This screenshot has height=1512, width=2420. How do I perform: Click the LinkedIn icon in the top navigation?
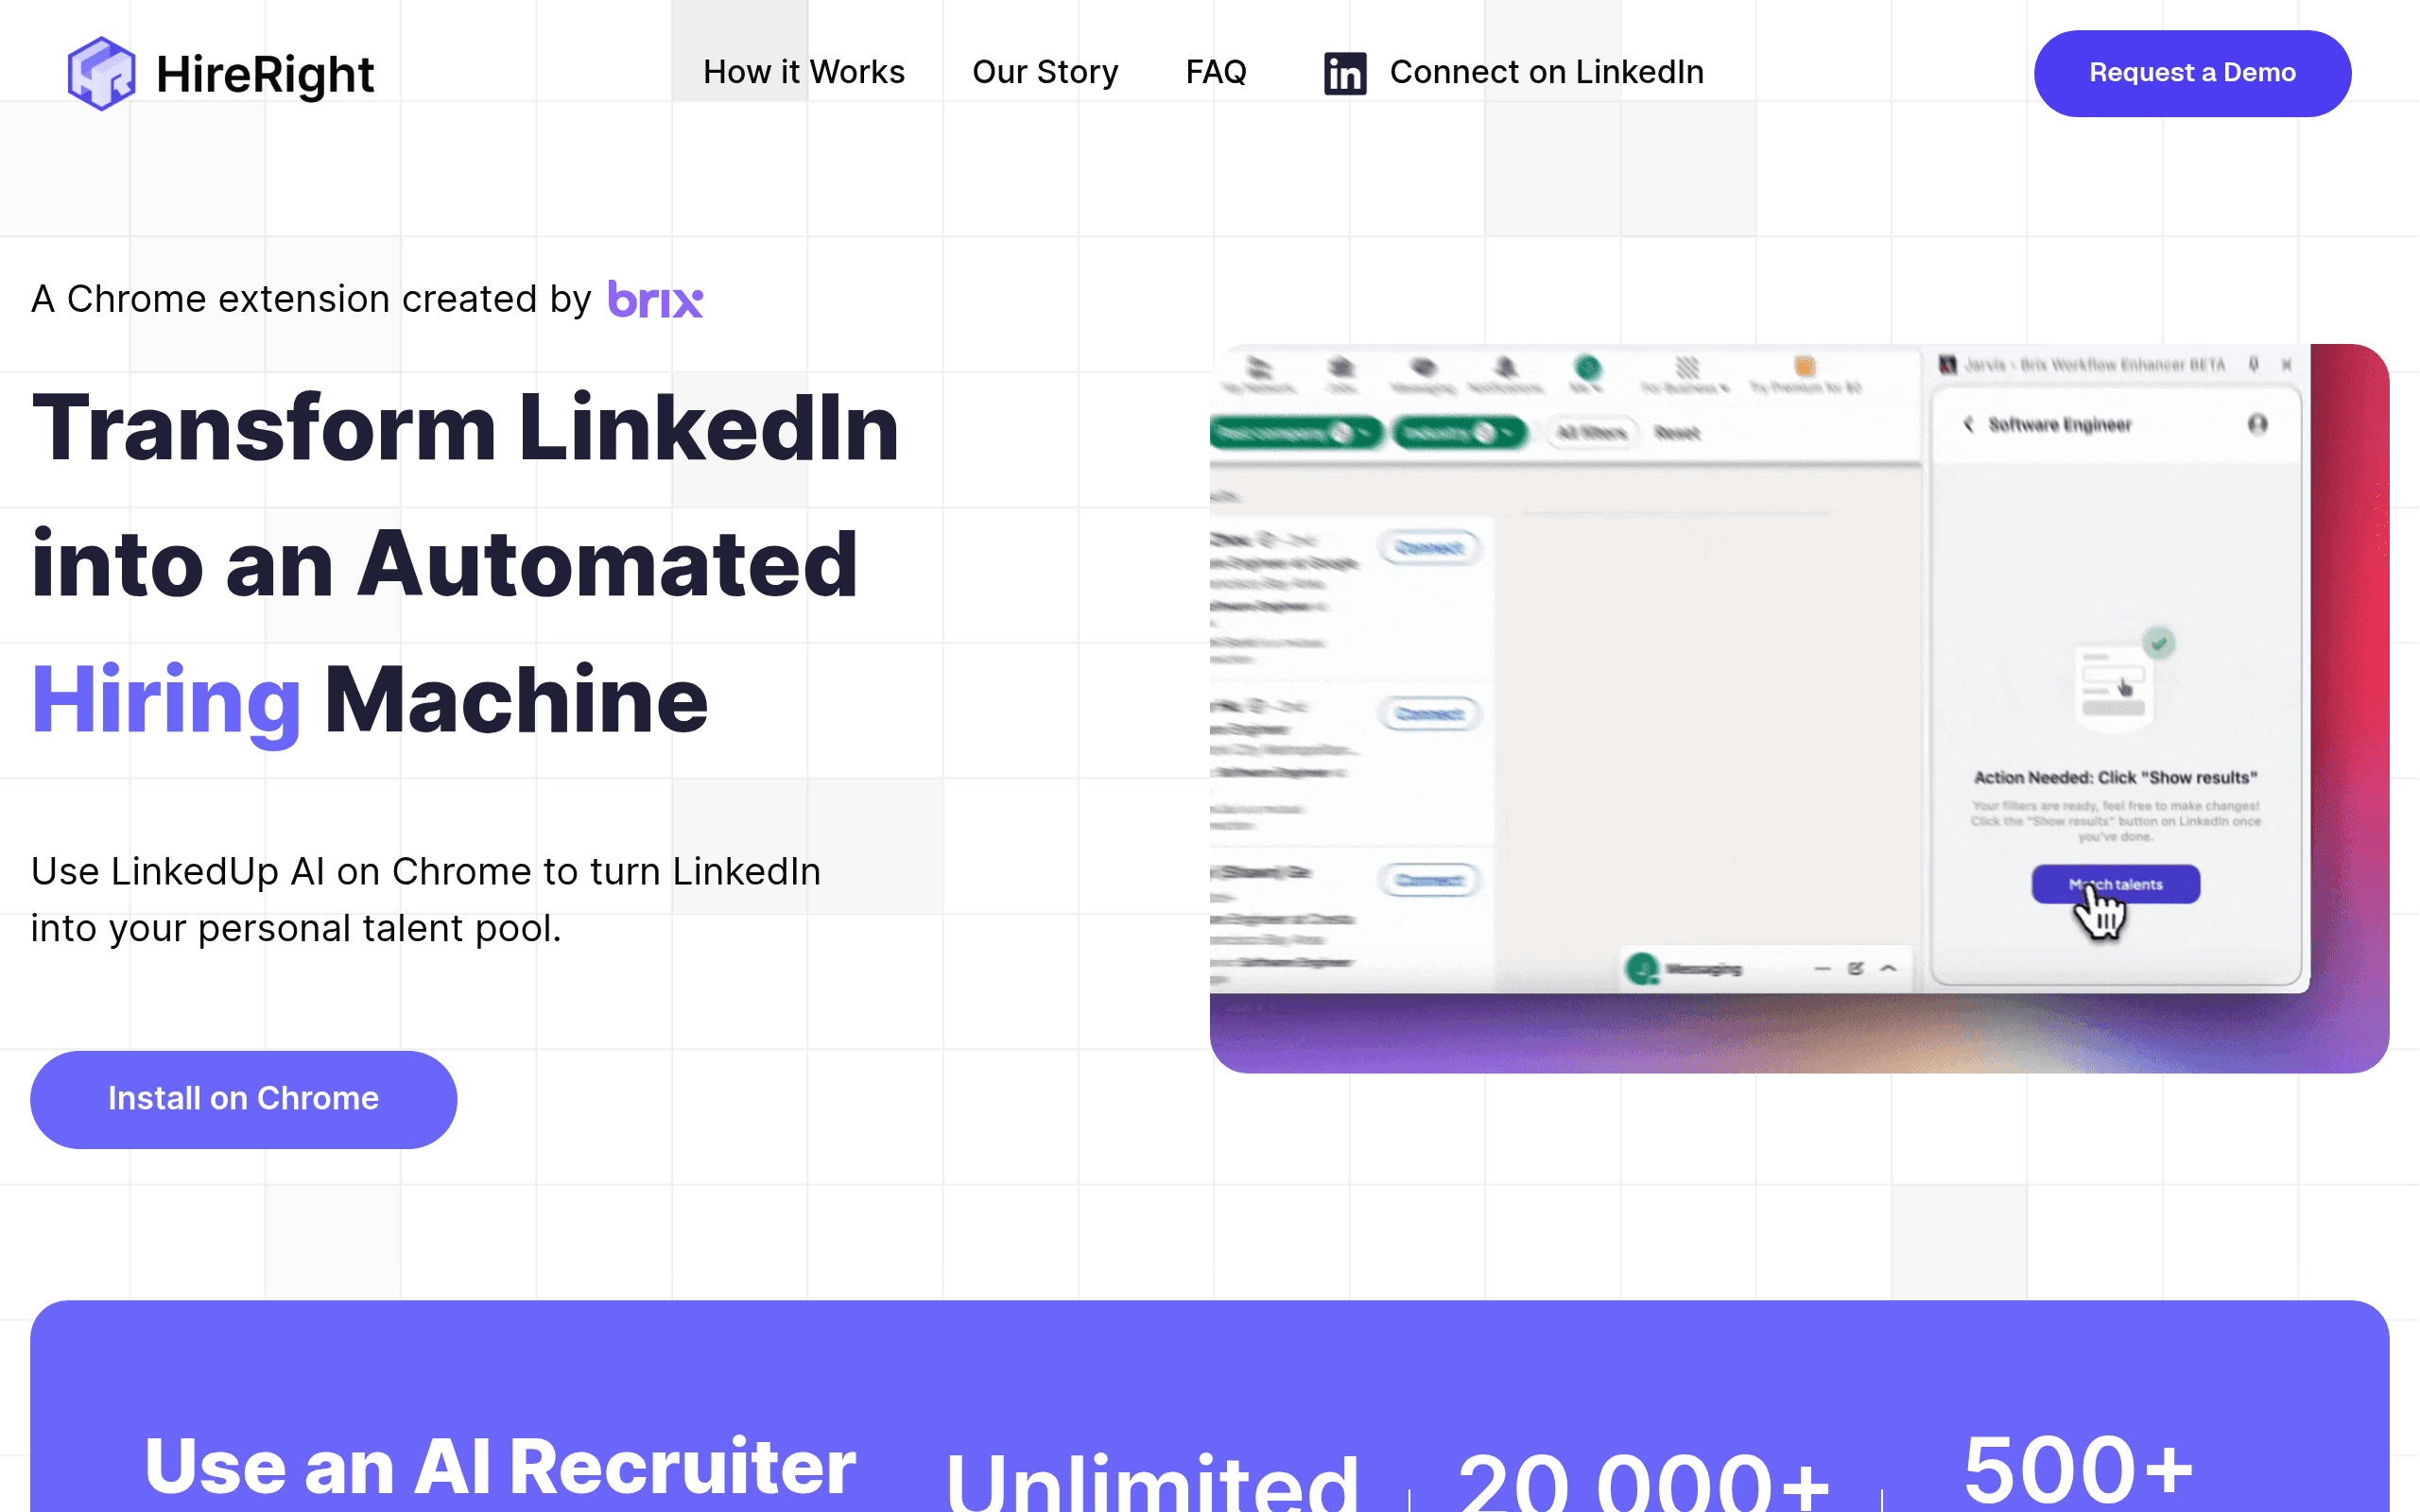[x=1343, y=72]
